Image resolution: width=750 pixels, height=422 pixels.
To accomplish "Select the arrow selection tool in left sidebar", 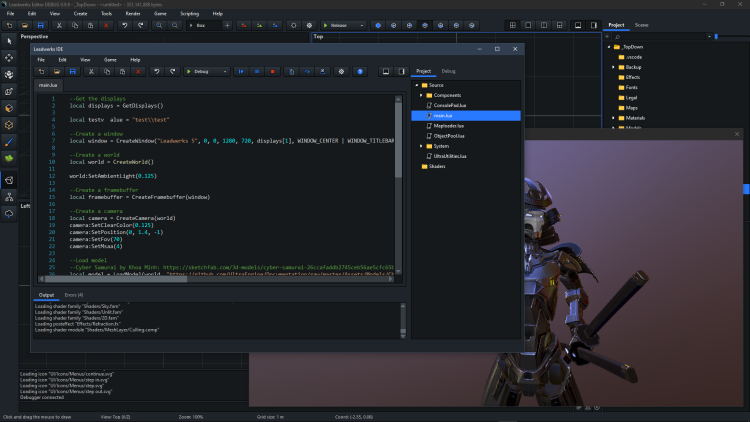I will 9,40.
